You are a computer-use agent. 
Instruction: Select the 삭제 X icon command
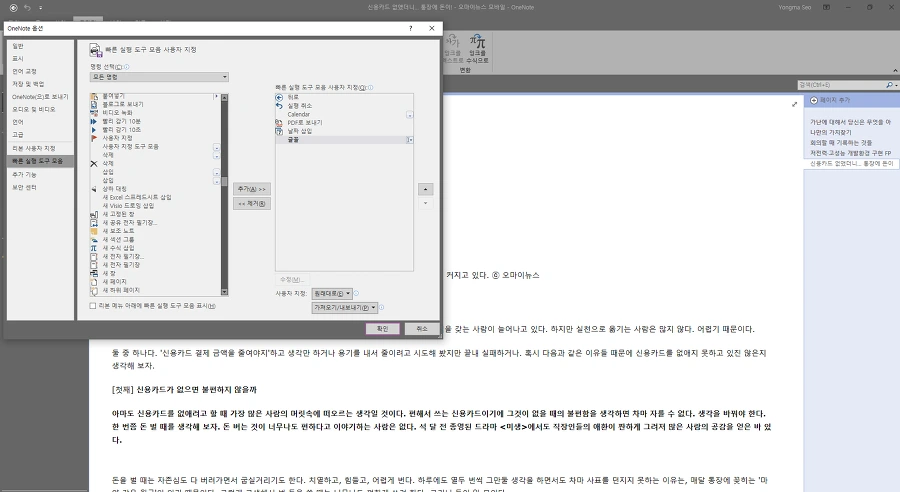(x=94, y=164)
